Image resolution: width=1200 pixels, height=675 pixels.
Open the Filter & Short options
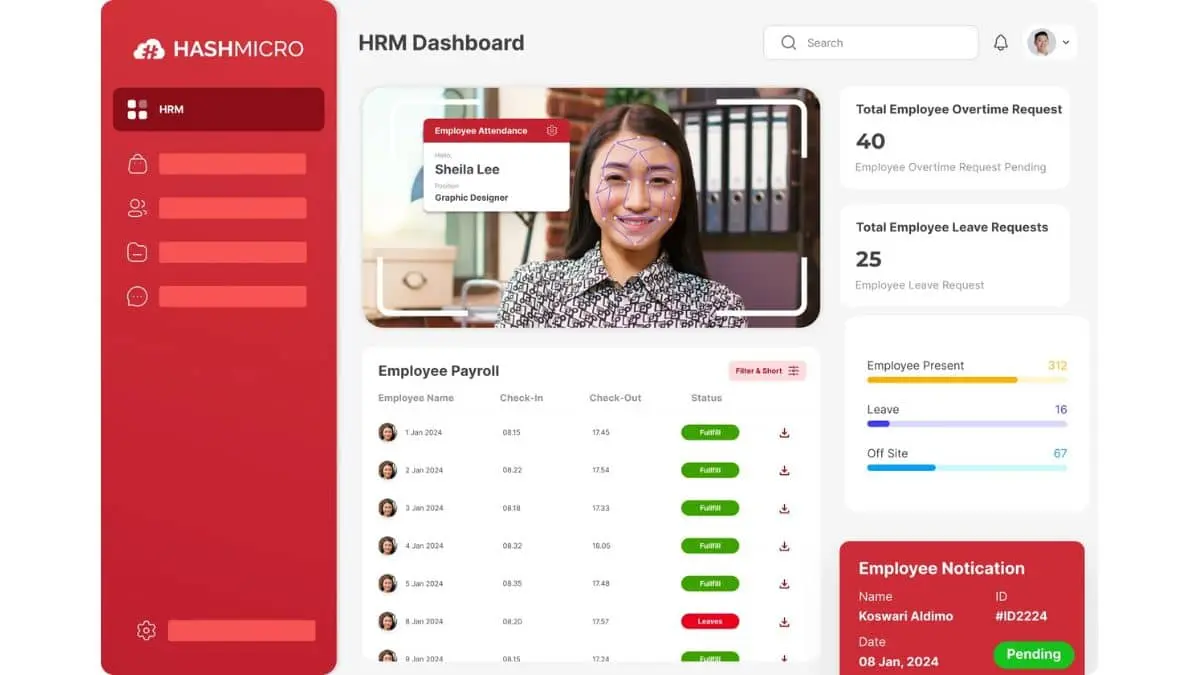(767, 371)
